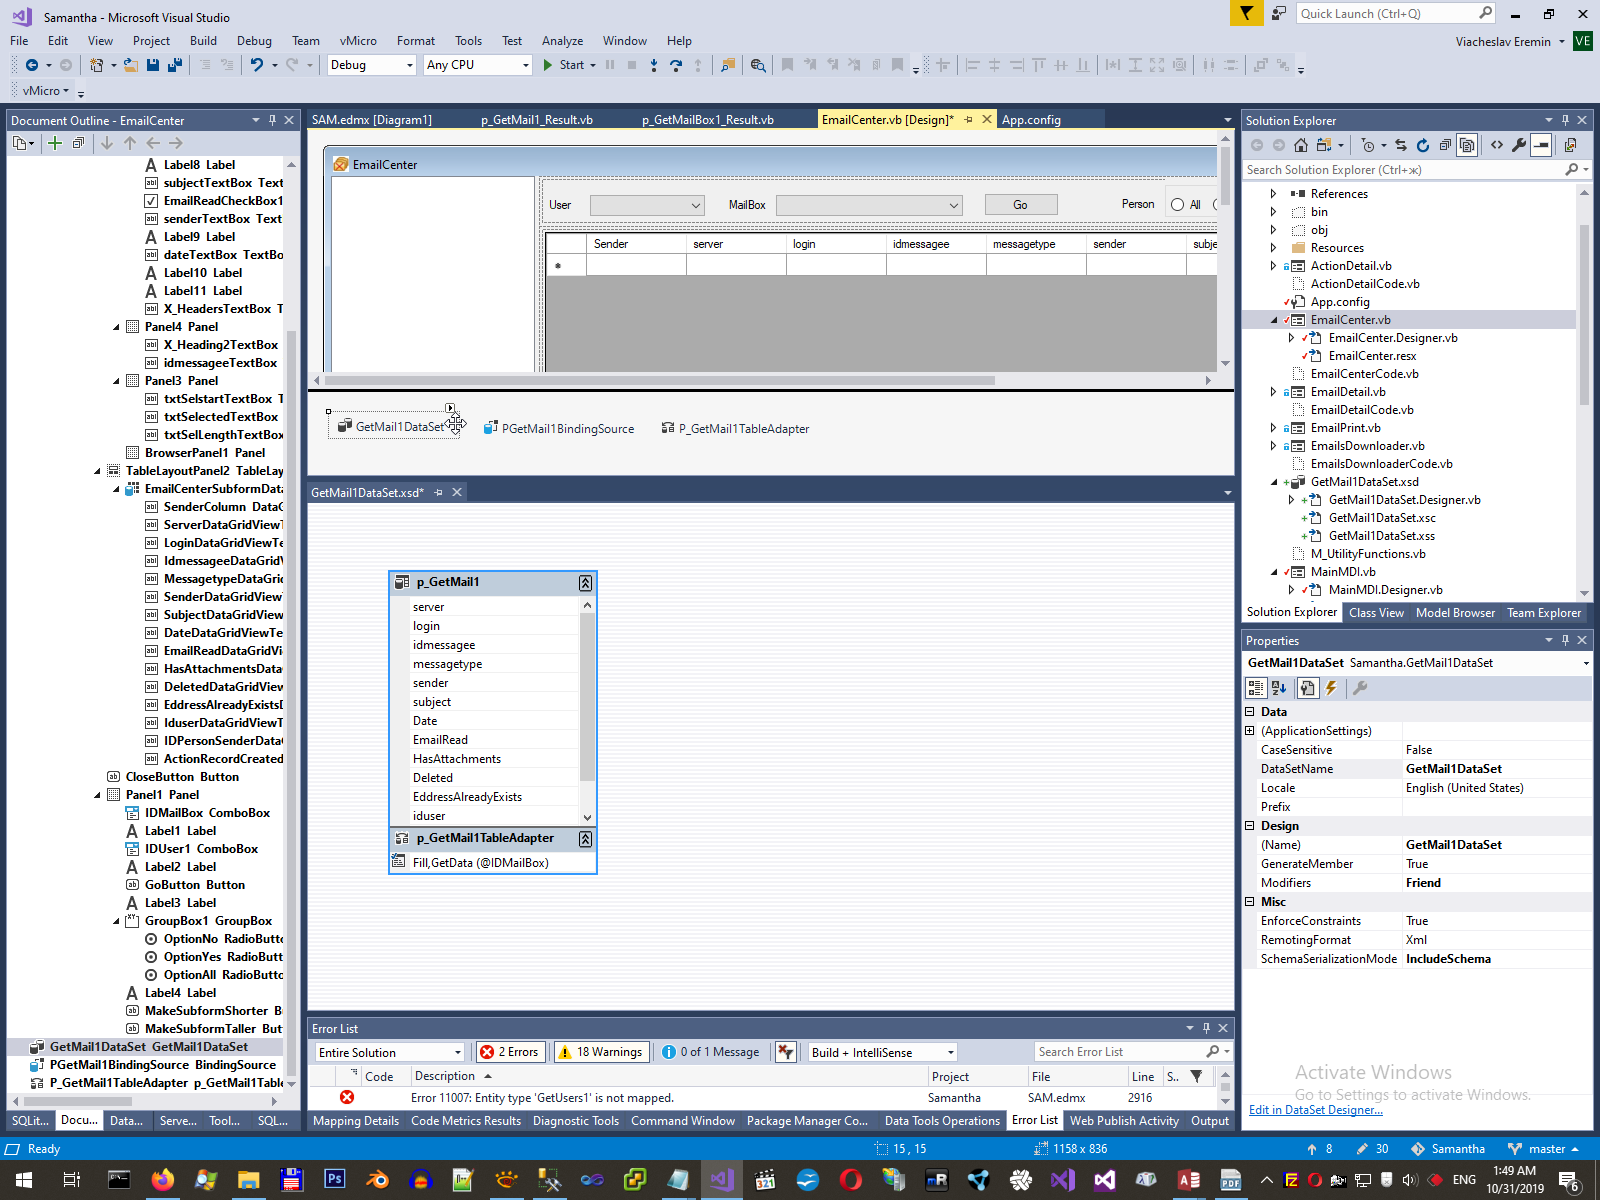The image size is (1600, 1200).
Task: Click the Windows Start button
Action: [x=23, y=1180]
